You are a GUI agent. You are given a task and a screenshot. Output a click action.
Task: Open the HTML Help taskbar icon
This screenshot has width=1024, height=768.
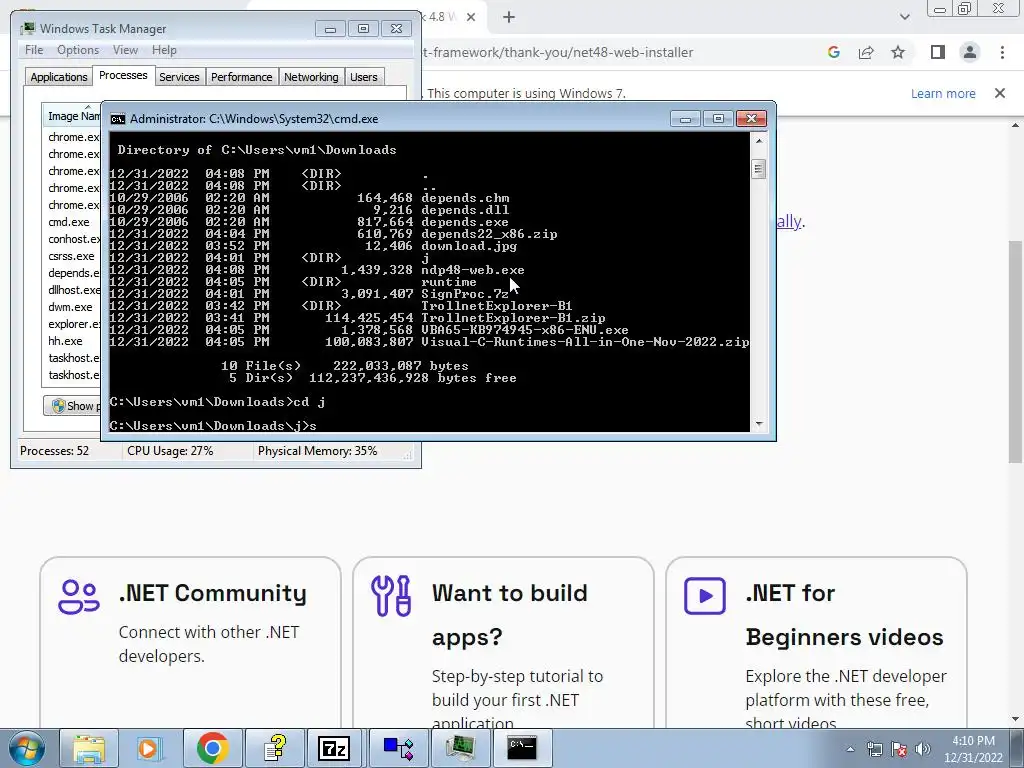coord(274,748)
